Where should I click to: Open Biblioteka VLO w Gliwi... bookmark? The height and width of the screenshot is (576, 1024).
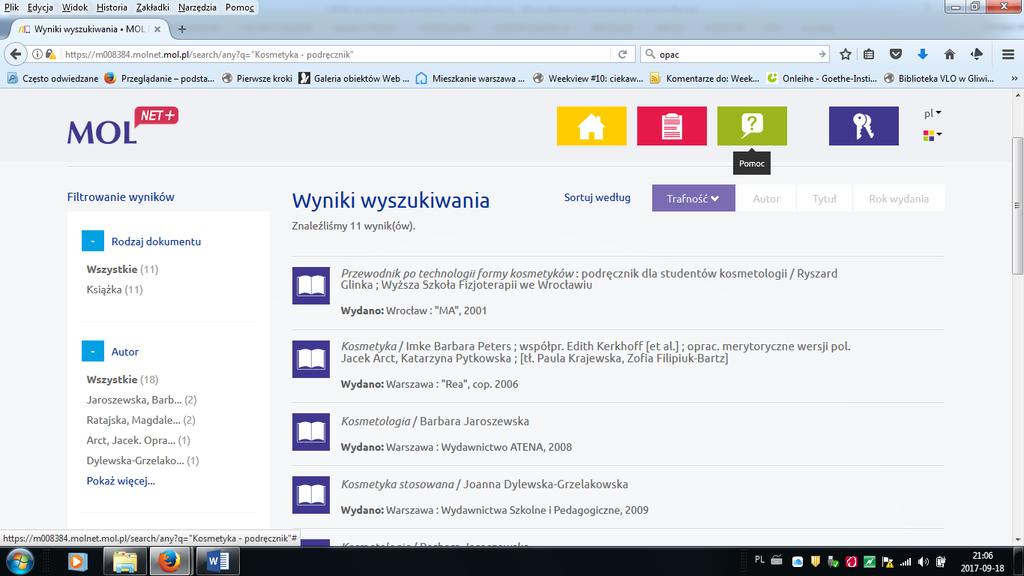click(938, 78)
